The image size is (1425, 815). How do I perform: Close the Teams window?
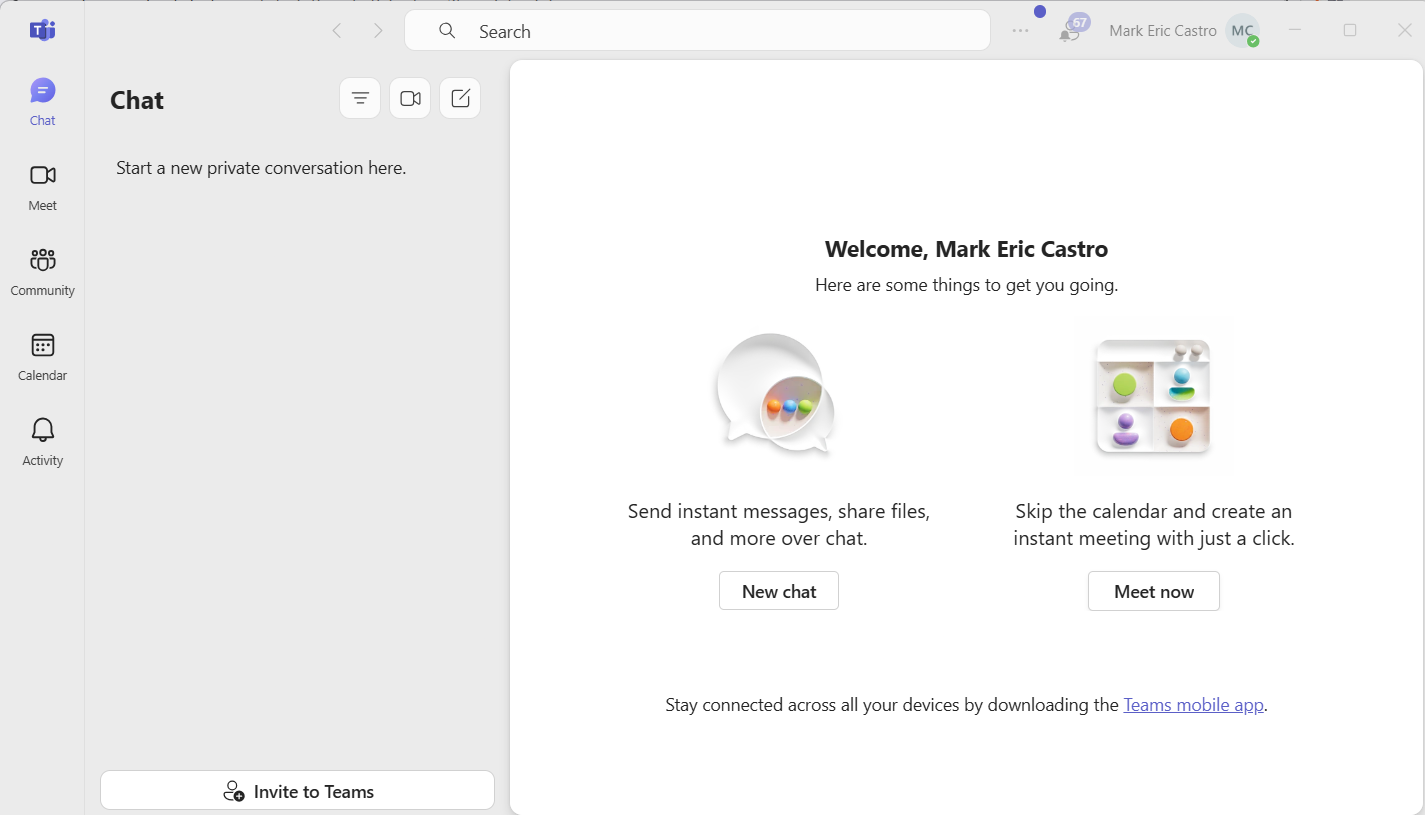[x=1404, y=30]
